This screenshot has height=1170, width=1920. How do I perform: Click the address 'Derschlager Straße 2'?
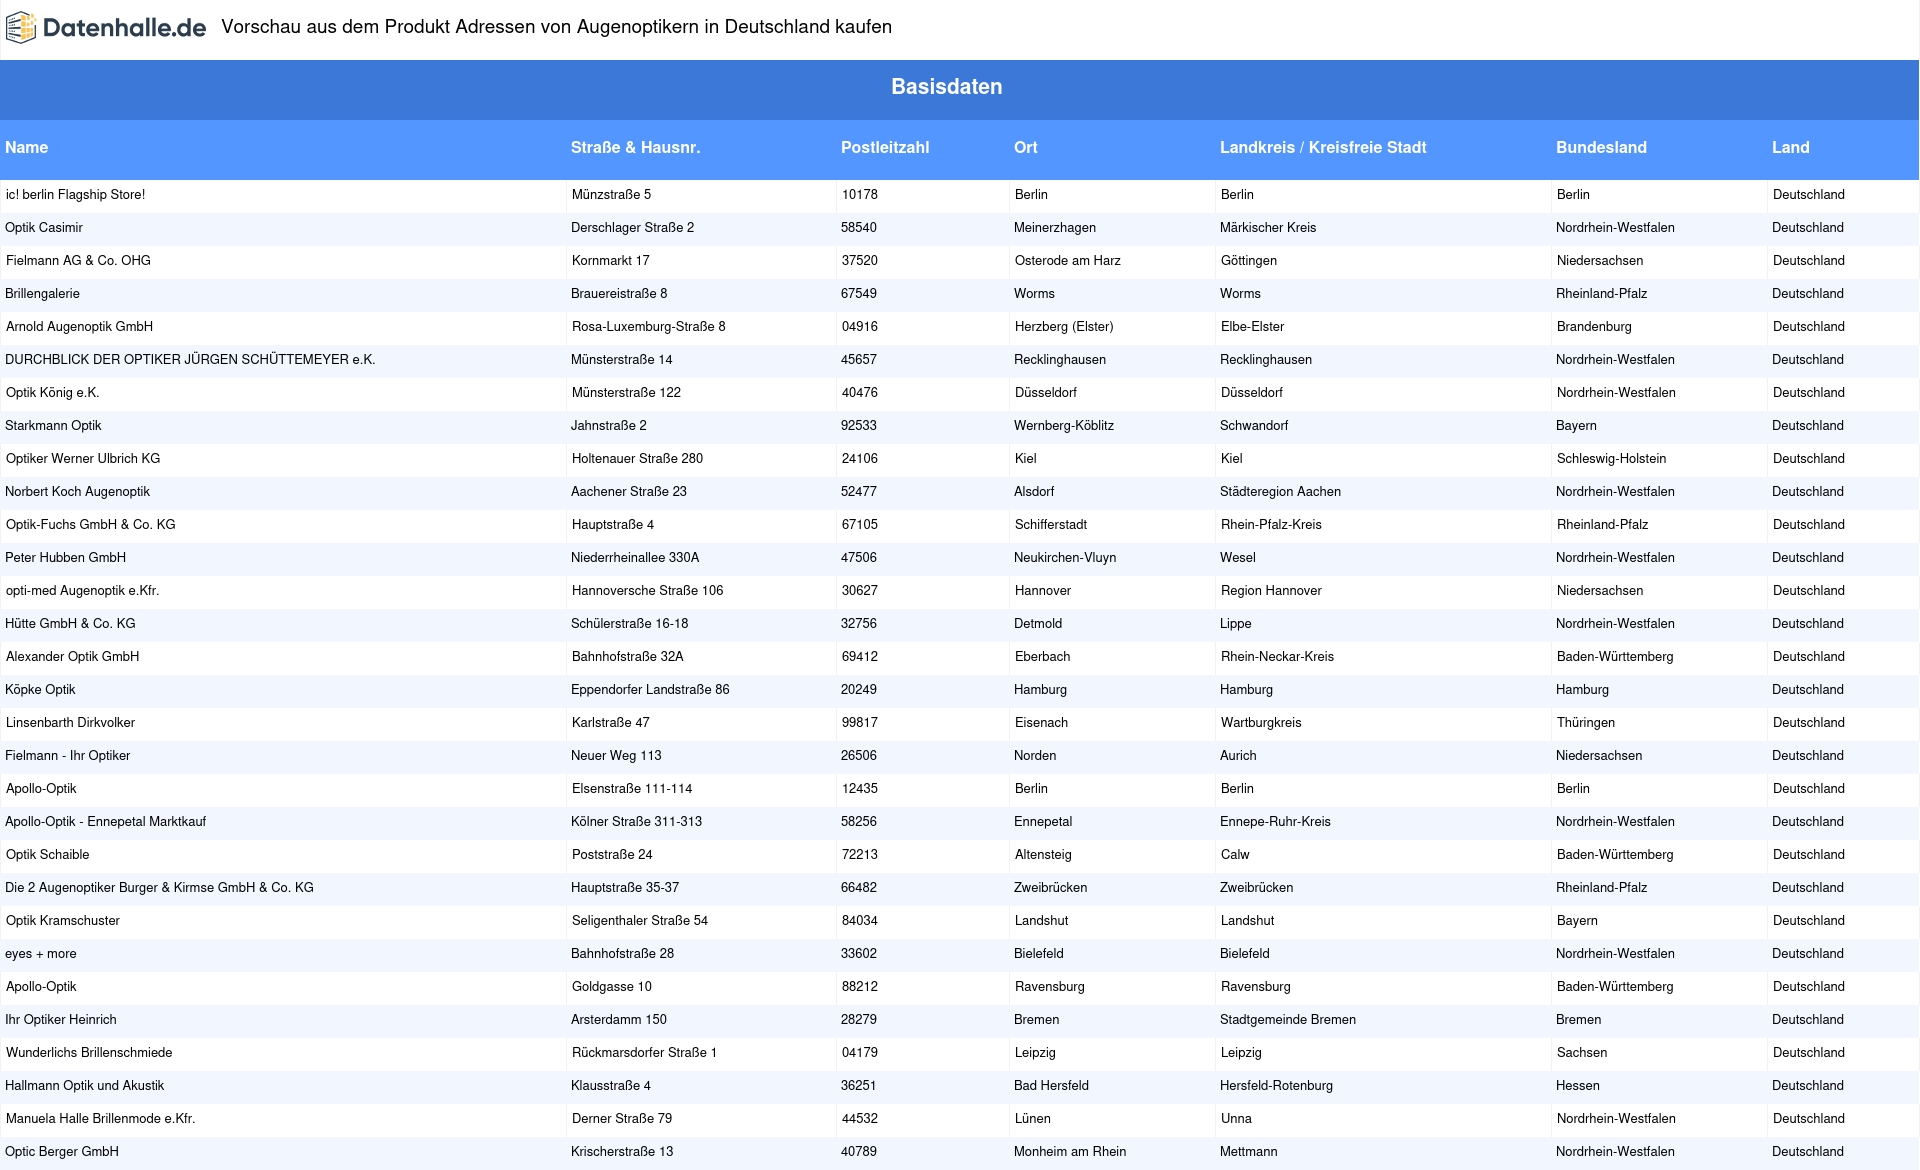[632, 228]
